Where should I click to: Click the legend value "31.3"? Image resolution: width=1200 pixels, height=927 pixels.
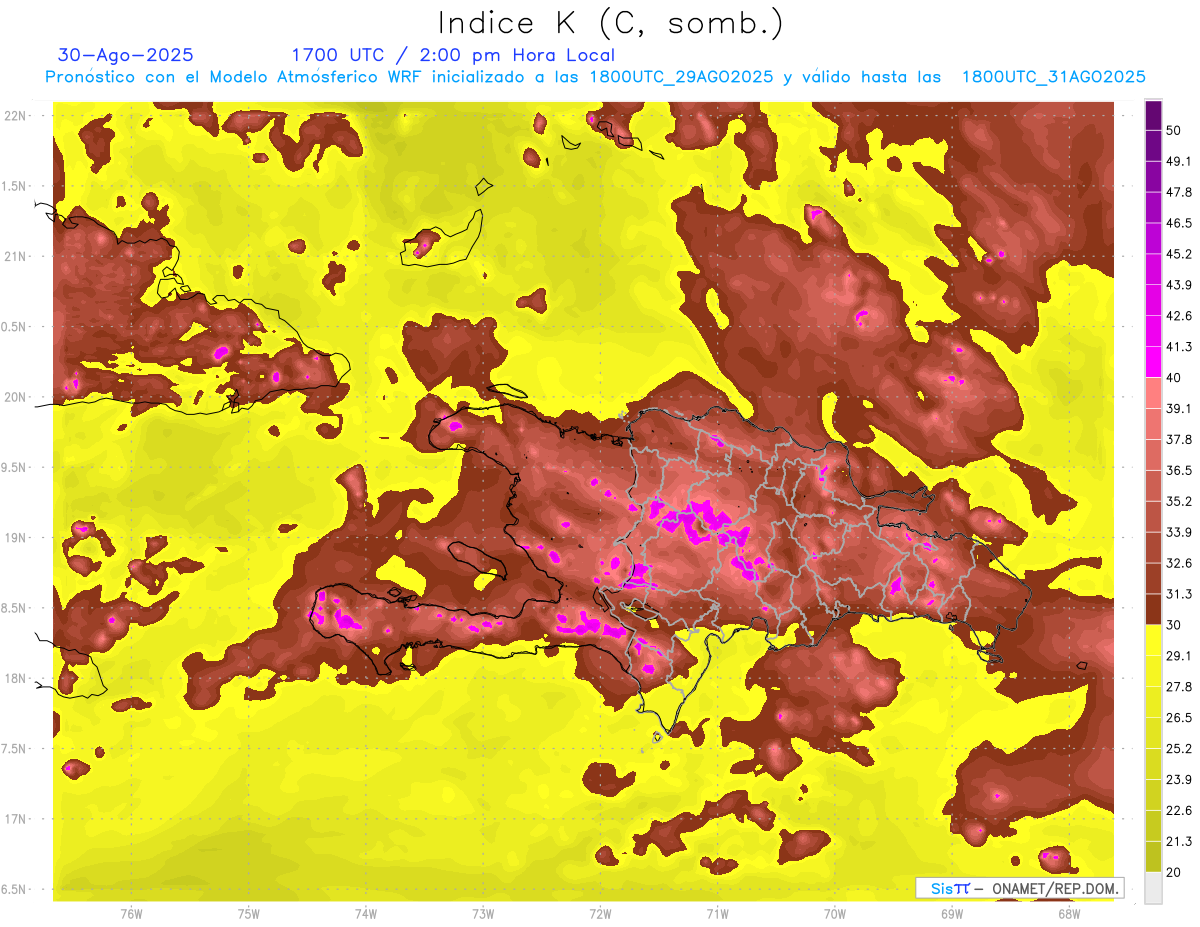click(x=1179, y=595)
